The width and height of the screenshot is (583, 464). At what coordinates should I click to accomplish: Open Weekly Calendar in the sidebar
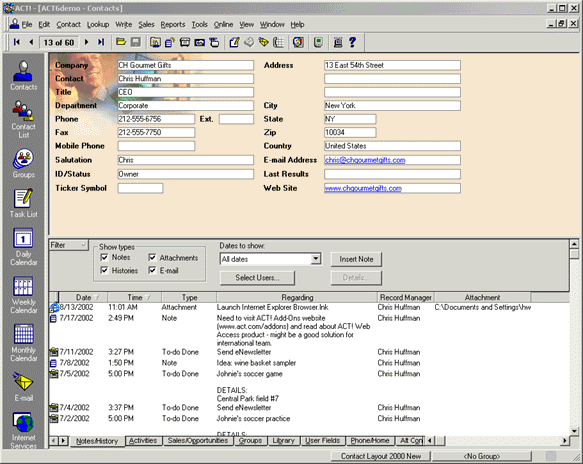(23, 295)
